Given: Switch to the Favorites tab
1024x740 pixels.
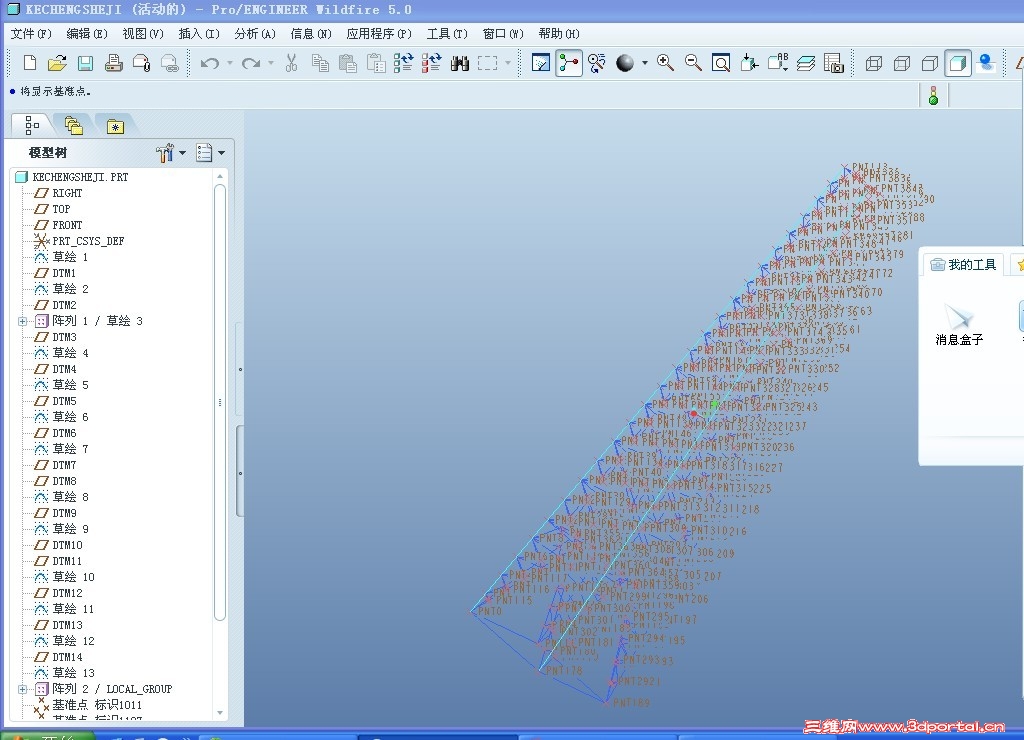Looking at the screenshot, I should [x=115, y=125].
